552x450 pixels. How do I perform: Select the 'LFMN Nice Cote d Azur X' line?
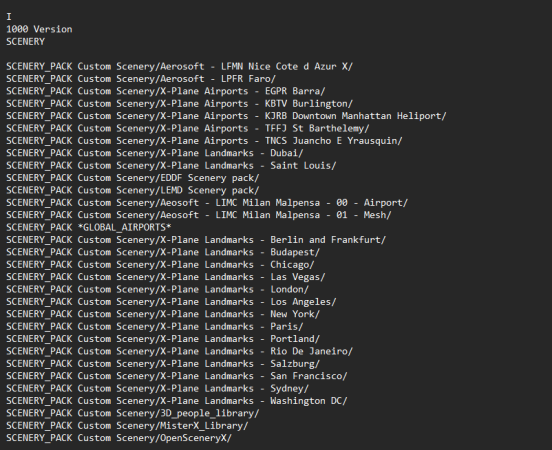pyautogui.click(x=179, y=67)
